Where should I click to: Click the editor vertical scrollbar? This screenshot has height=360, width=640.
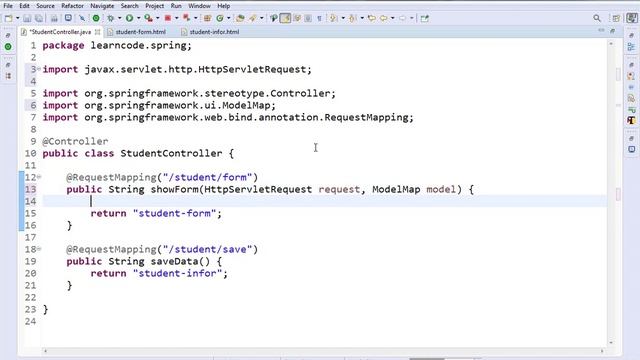611,193
